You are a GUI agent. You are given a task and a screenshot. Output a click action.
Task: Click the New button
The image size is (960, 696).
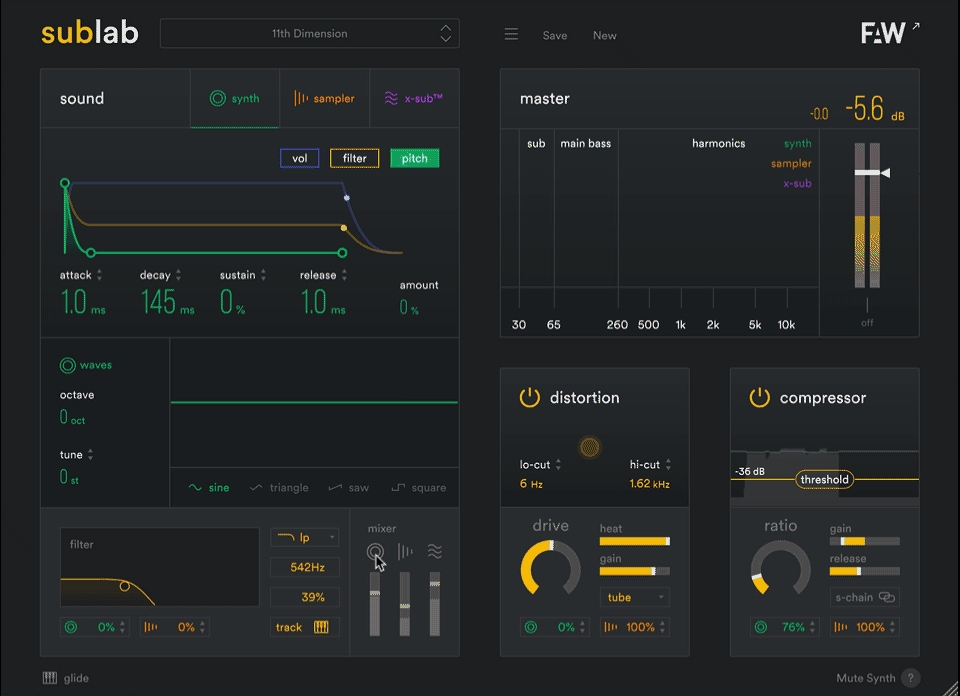tap(604, 36)
